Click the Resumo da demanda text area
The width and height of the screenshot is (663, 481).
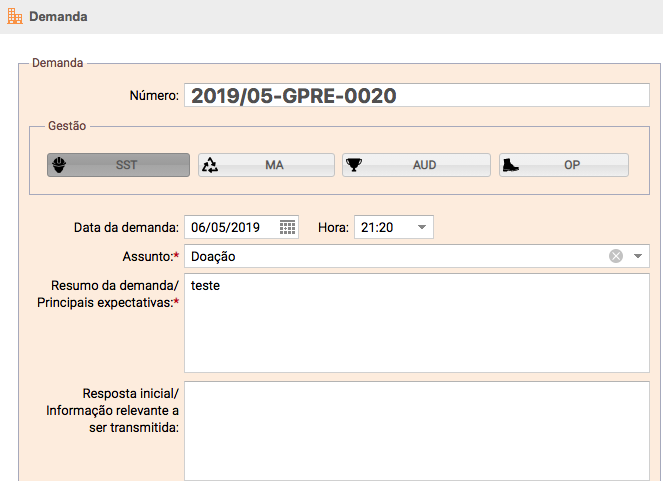click(417, 323)
